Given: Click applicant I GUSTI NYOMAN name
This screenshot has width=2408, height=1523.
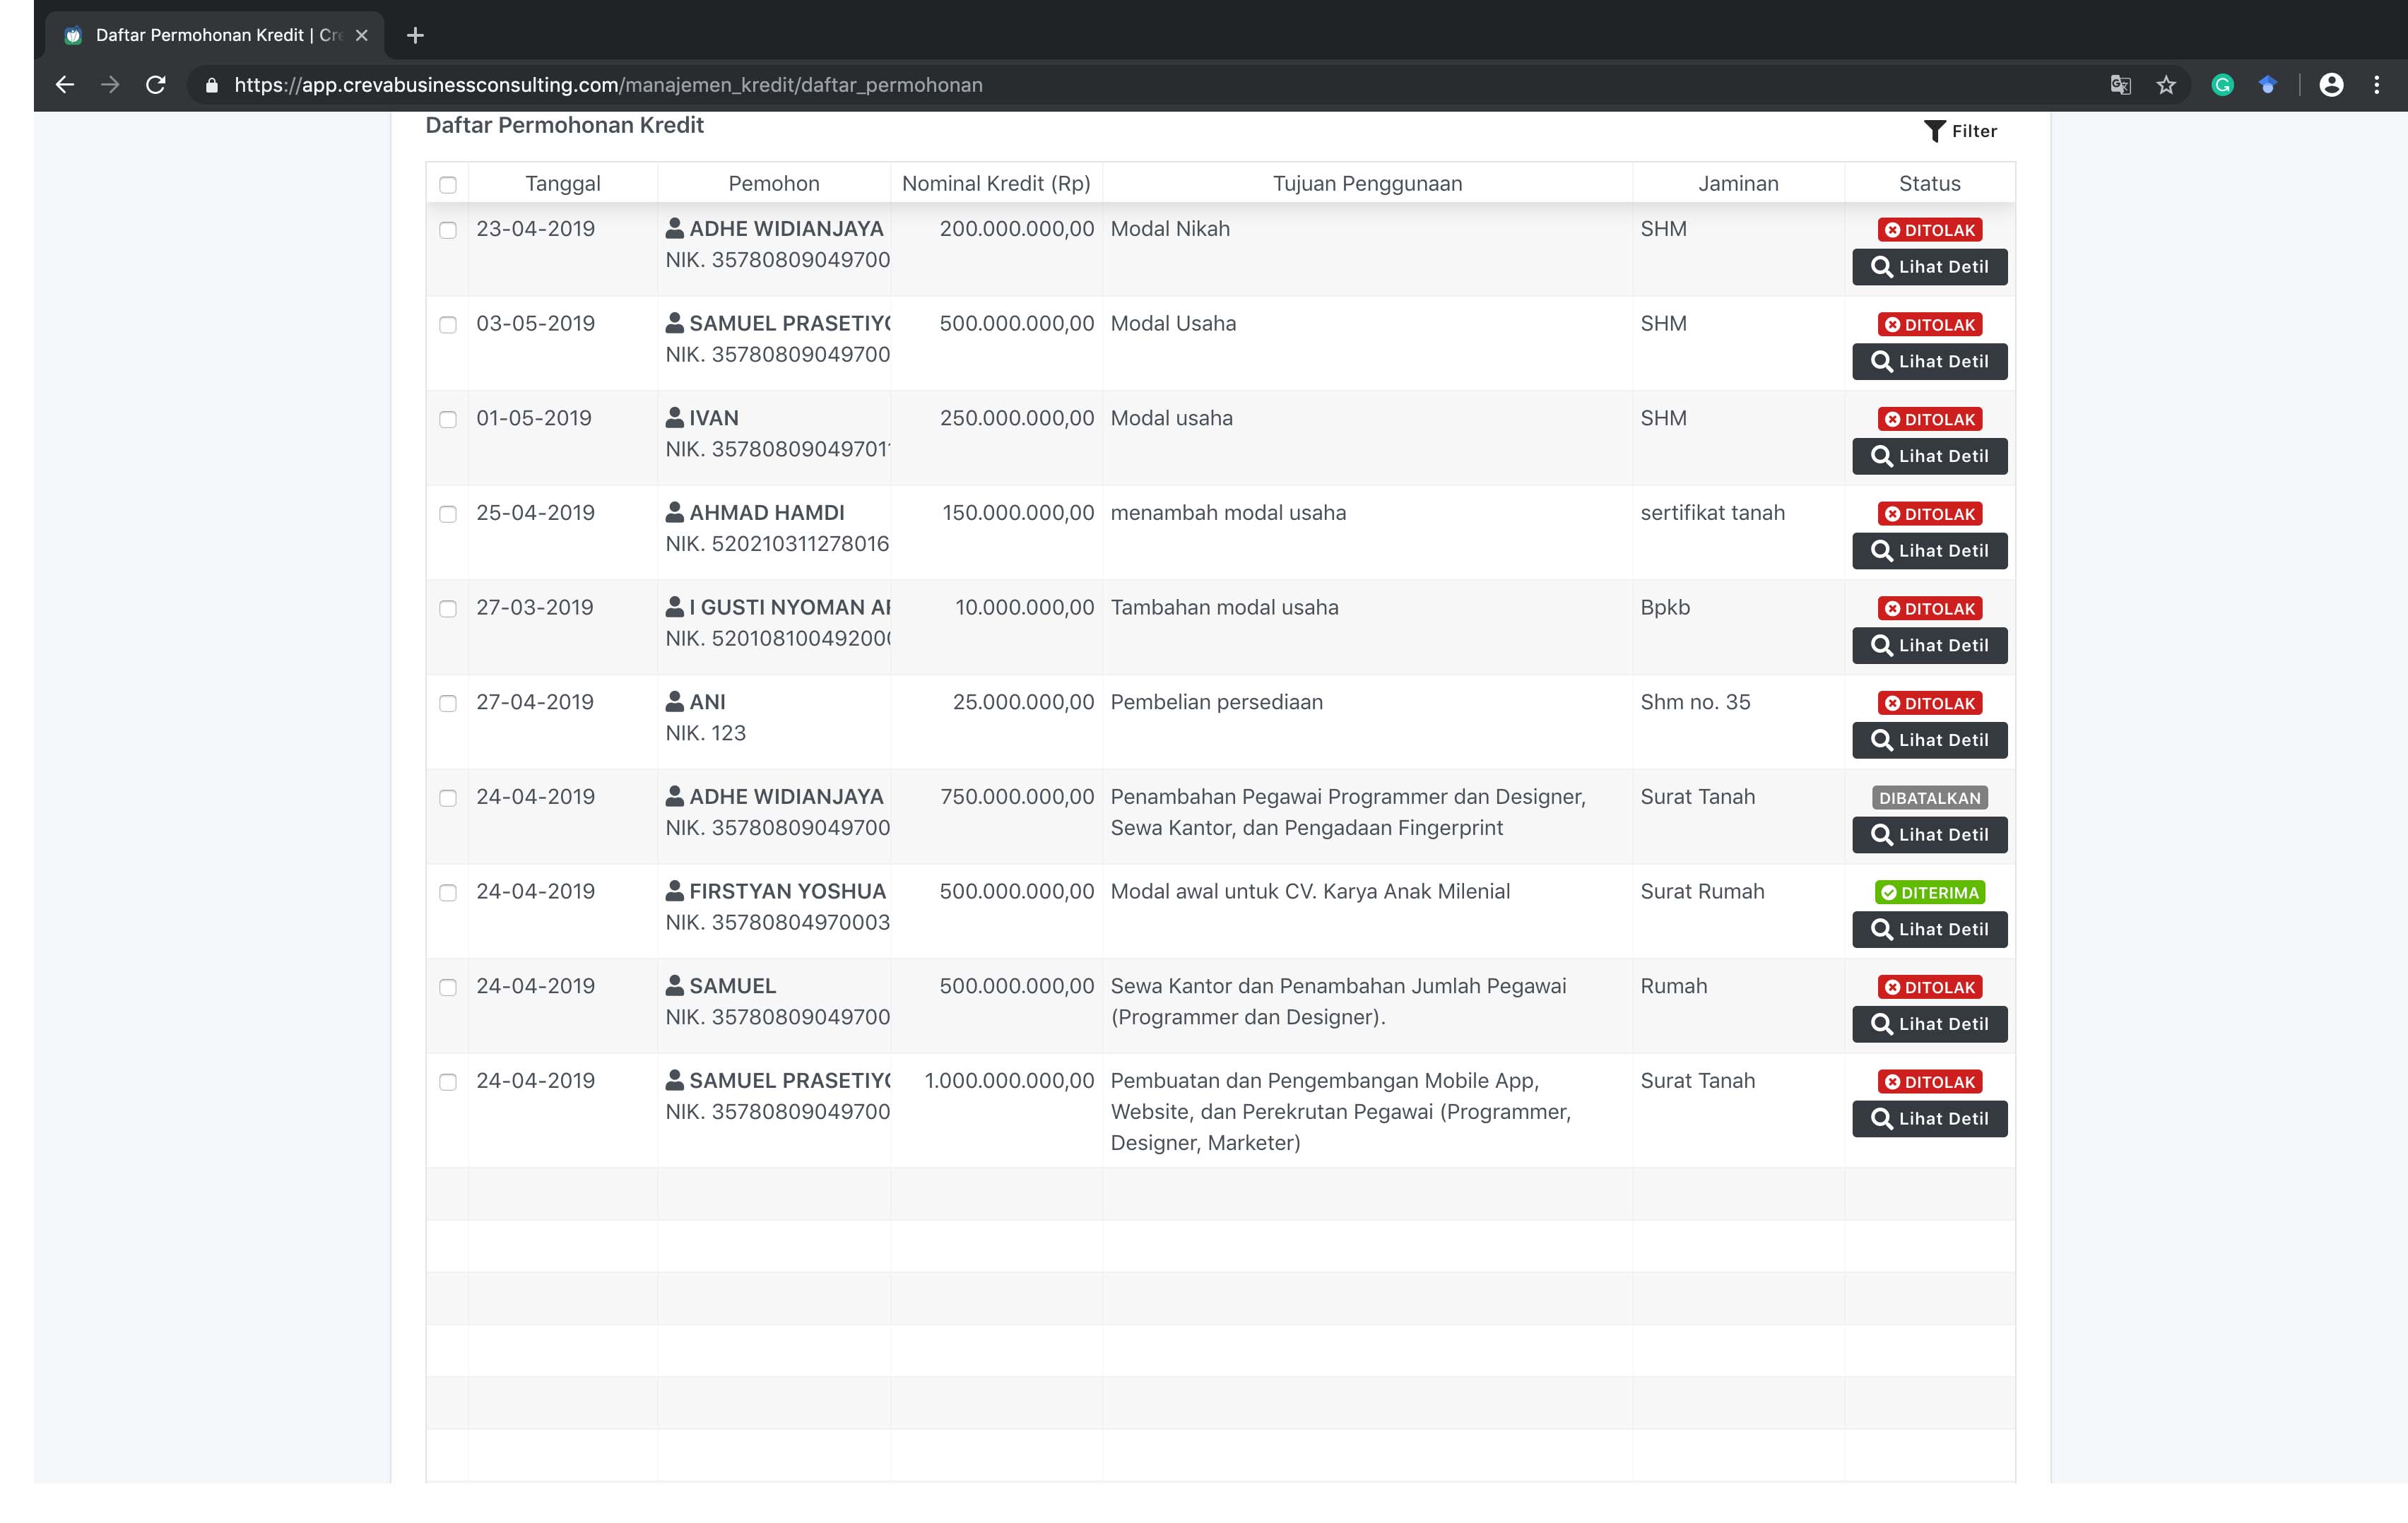Looking at the screenshot, I should coord(789,608).
